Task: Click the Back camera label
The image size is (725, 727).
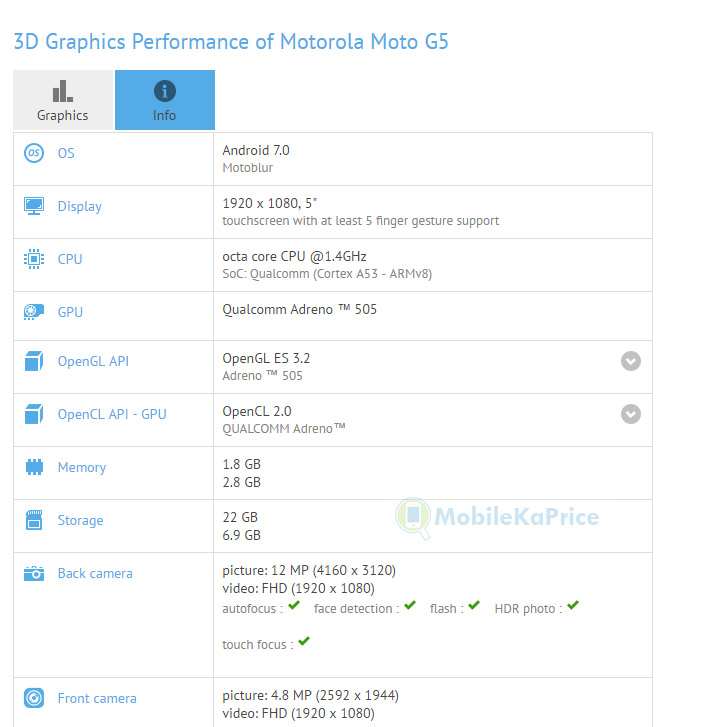Action: (x=95, y=574)
